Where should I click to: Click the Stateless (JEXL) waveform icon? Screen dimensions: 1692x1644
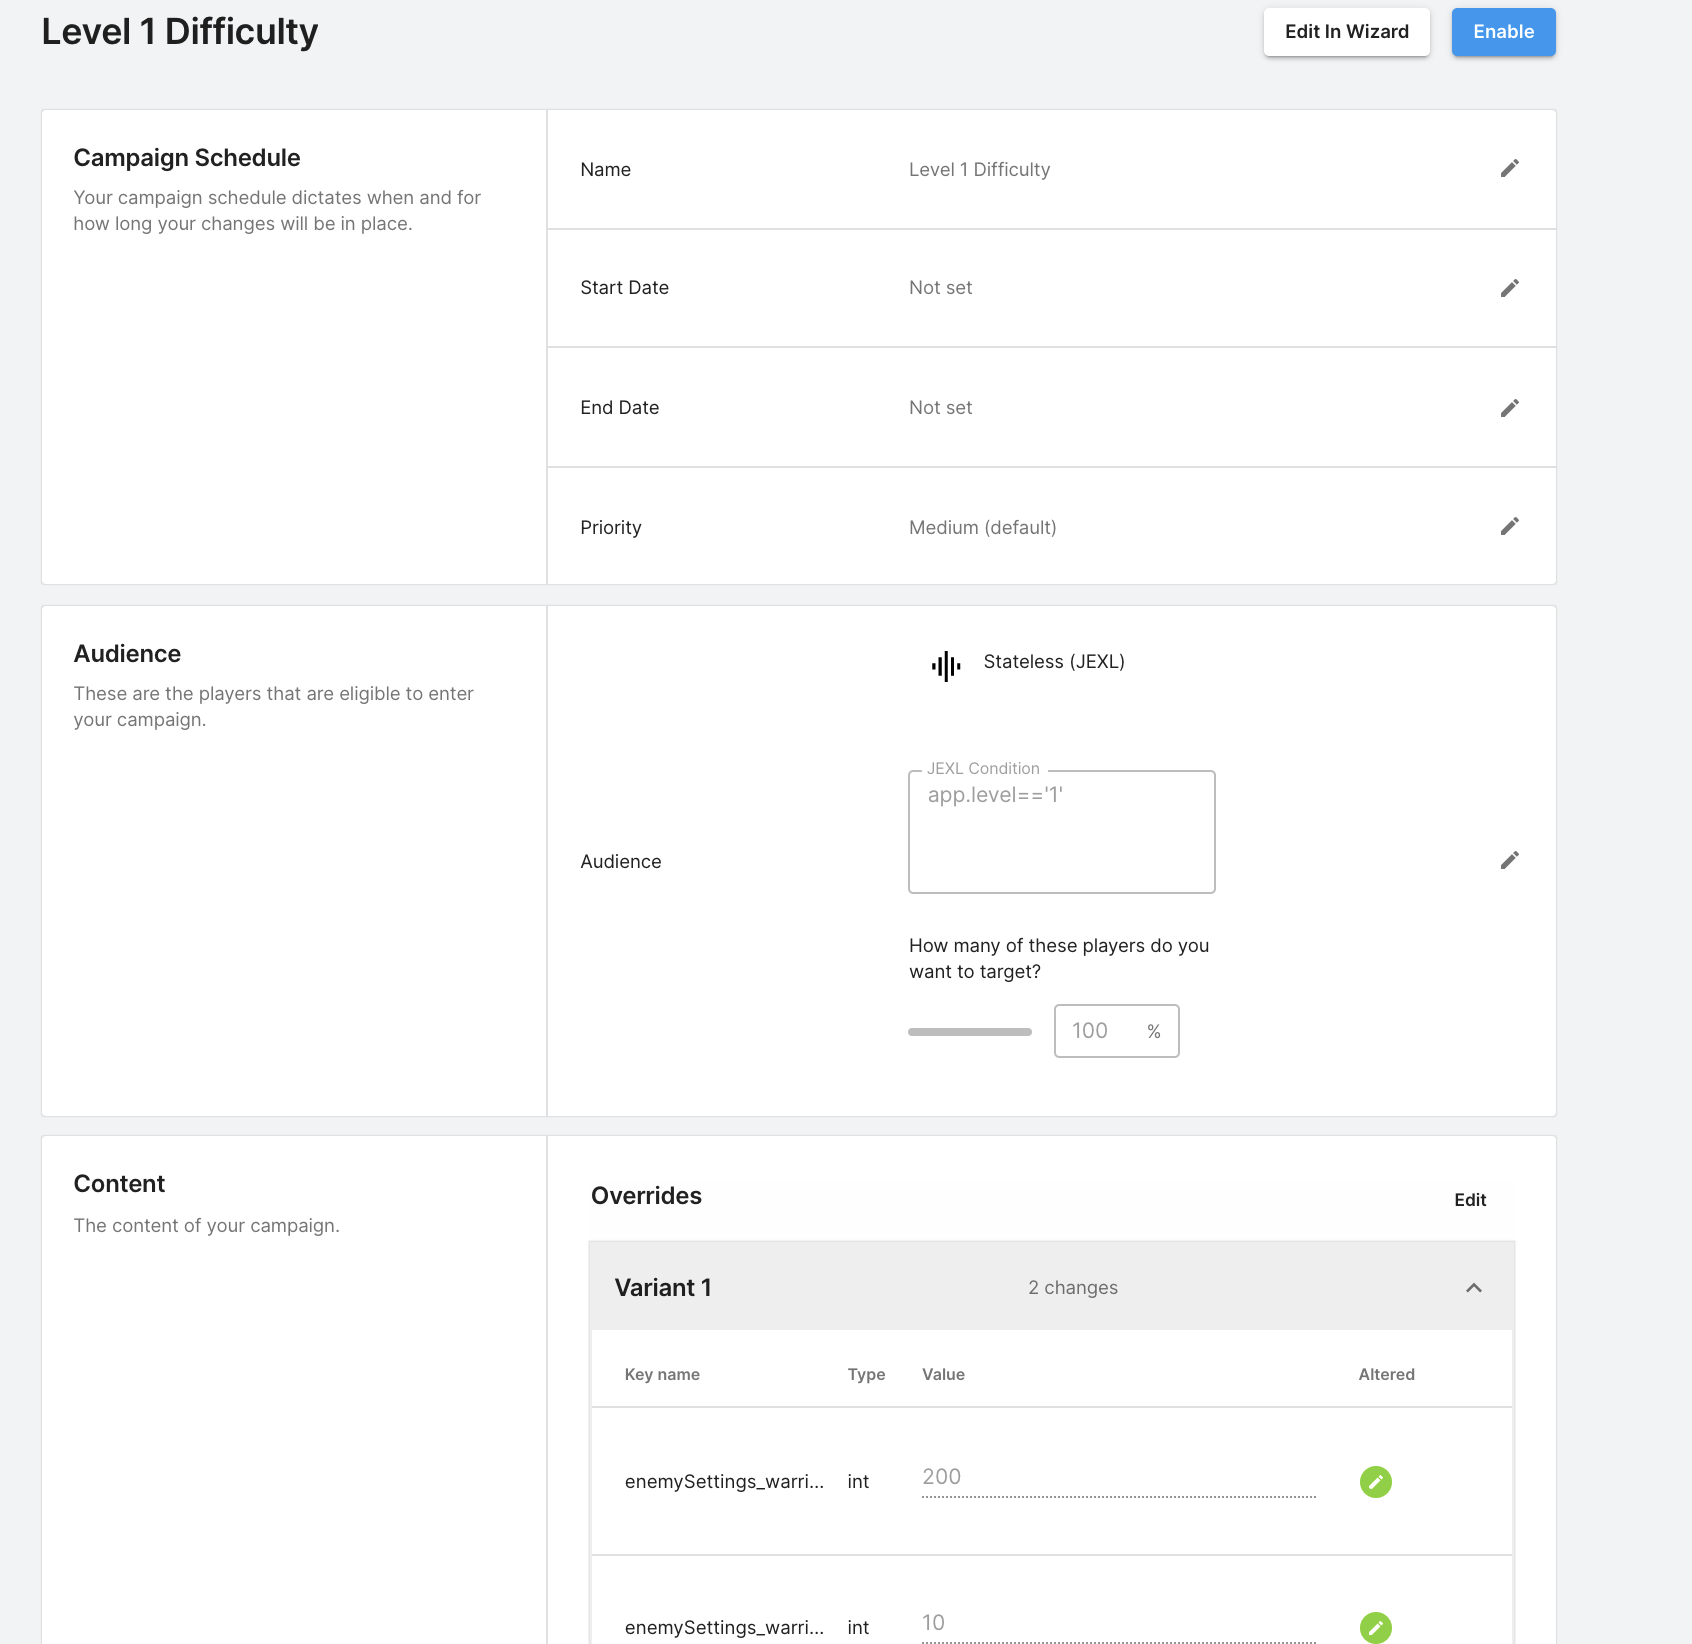point(945,665)
